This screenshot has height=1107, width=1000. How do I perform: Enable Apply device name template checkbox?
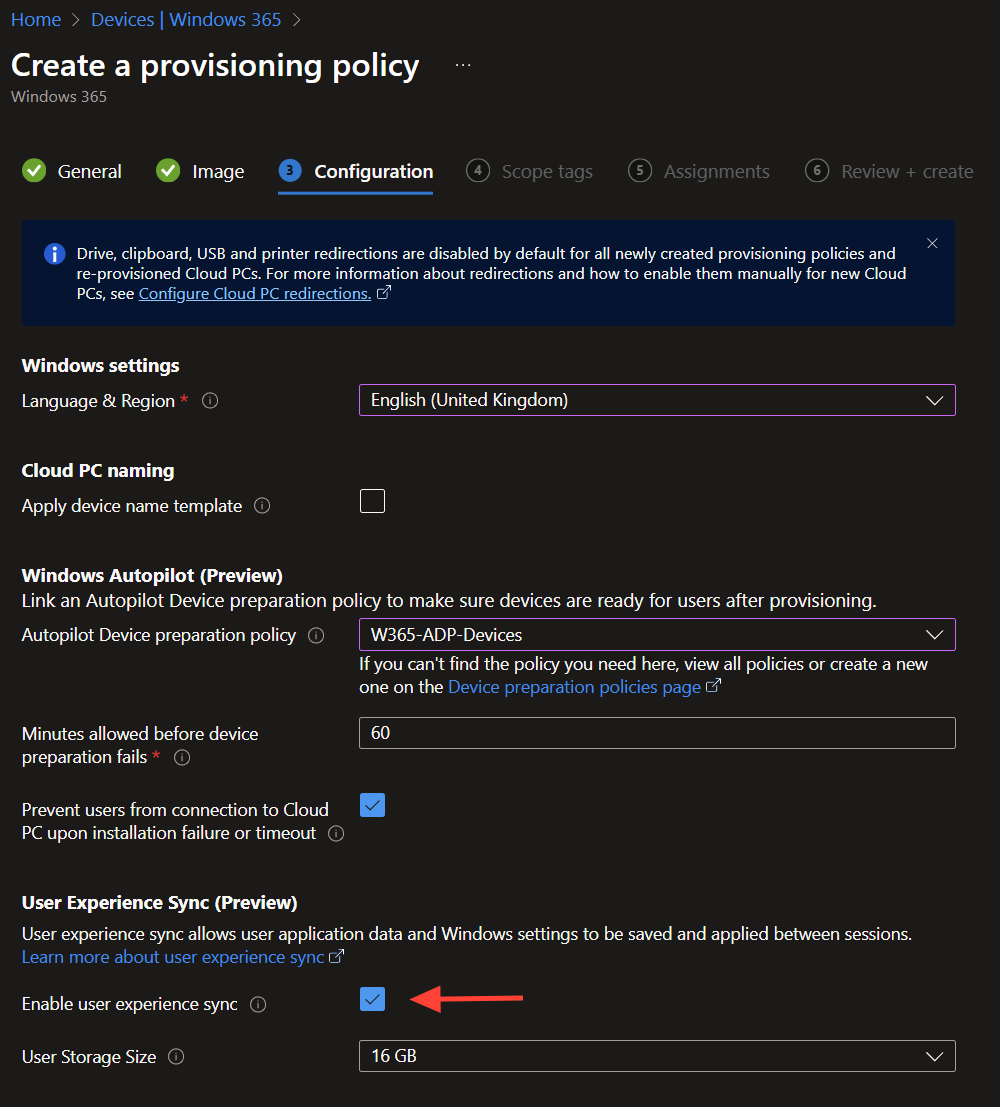(372, 501)
